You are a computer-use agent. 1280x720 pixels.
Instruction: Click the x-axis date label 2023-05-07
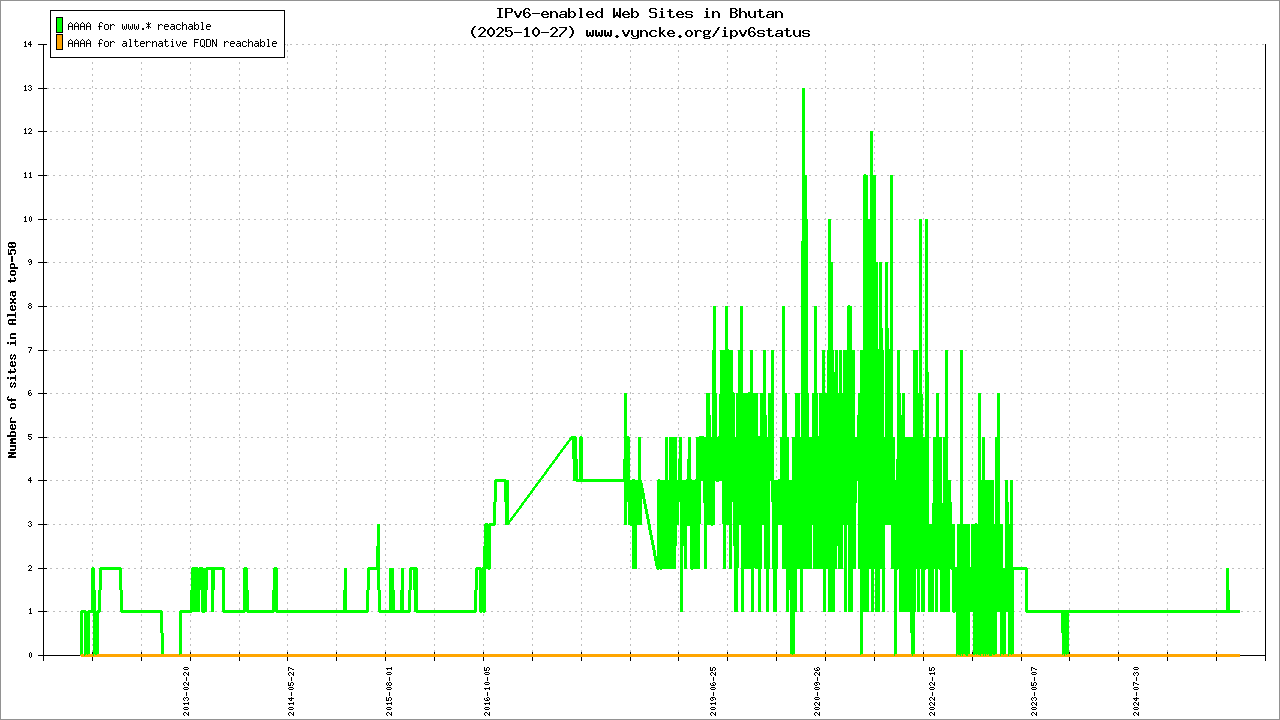click(x=1035, y=691)
